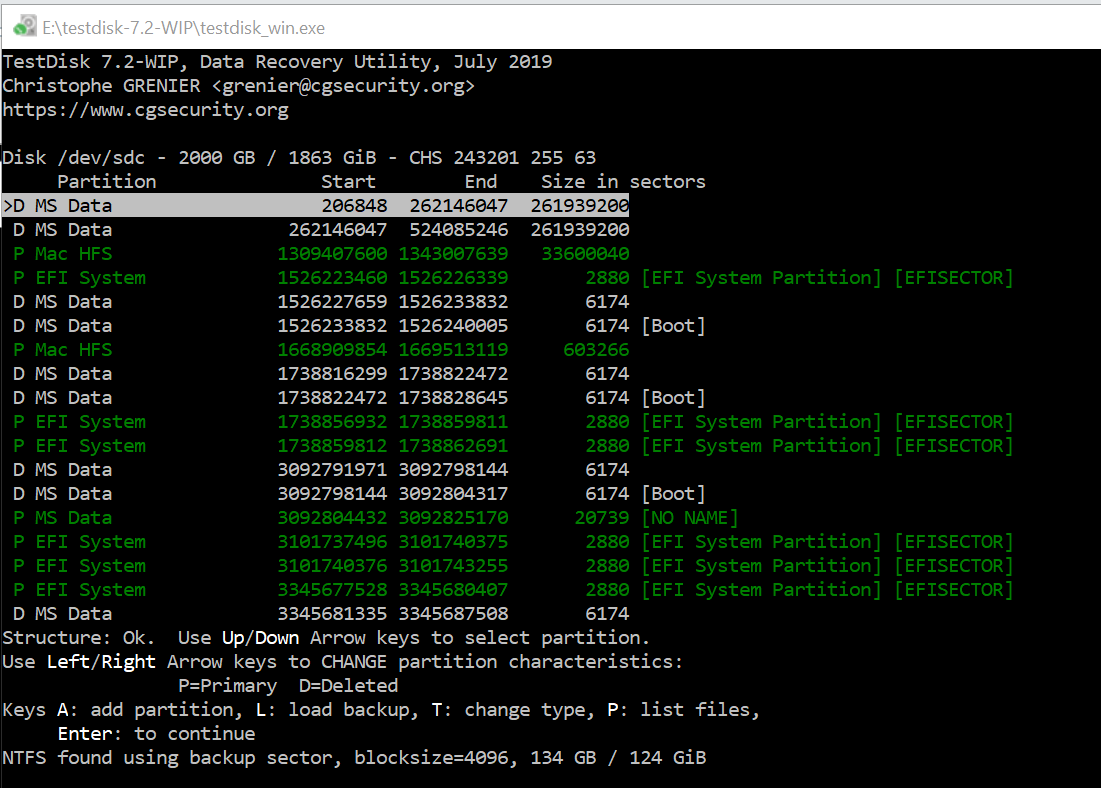Select the highlighted MS Data row starting 206848
Image resolution: width=1101 pixels, height=788 pixels.
315,205
